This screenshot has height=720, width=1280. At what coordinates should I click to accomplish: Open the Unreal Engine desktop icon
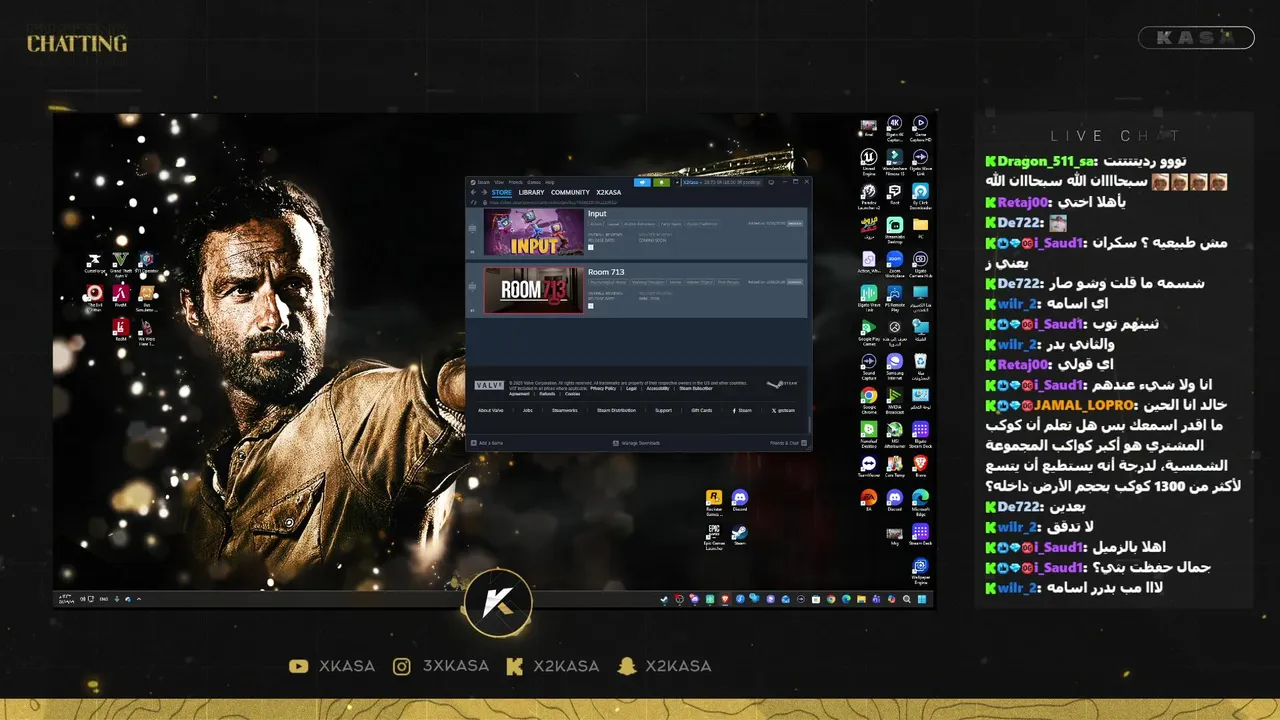click(869, 157)
